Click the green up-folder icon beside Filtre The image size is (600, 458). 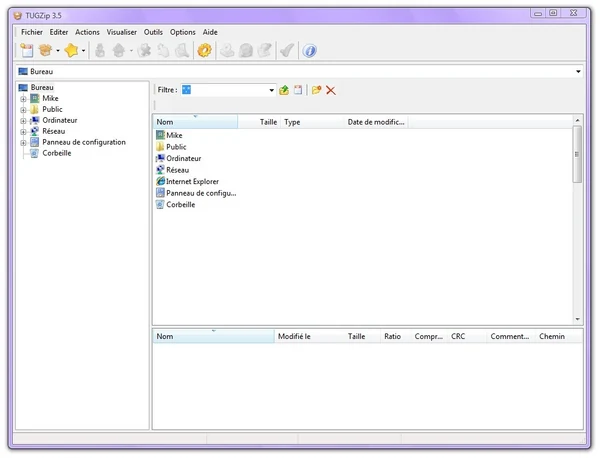click(x=284, y=90)
